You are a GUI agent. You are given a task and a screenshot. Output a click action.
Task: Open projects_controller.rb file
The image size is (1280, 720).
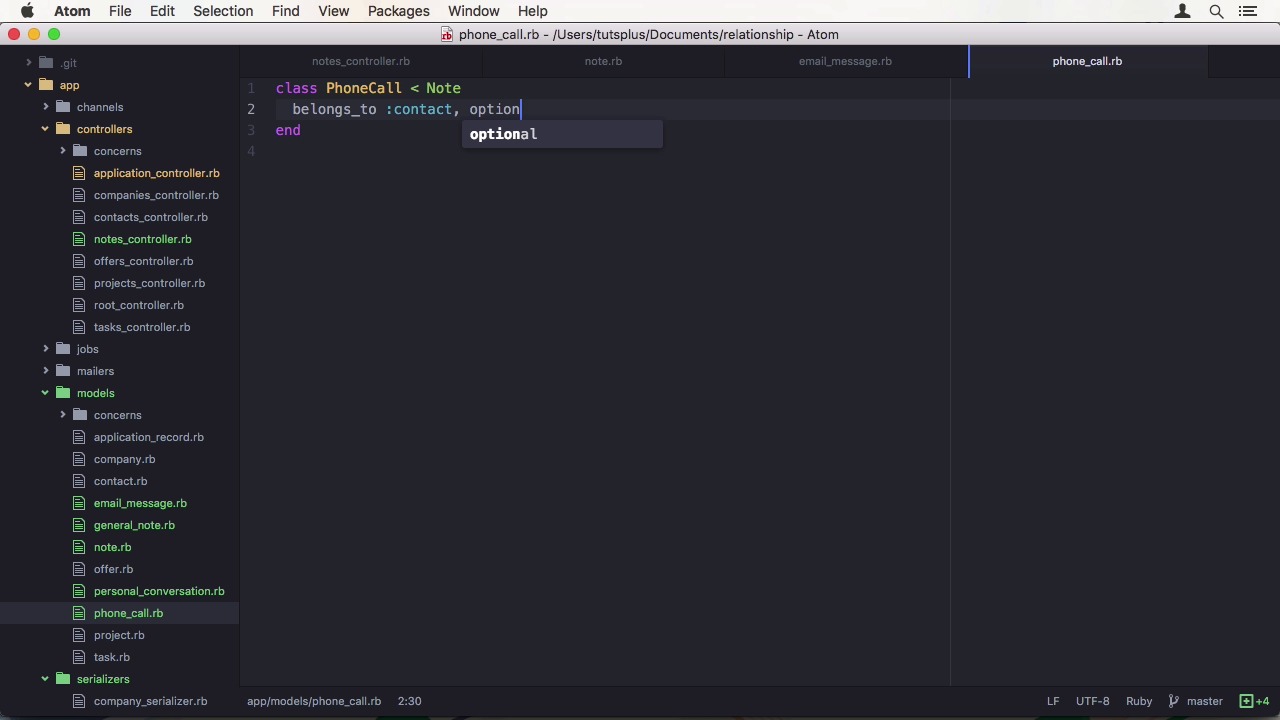[x=149, y=283]
